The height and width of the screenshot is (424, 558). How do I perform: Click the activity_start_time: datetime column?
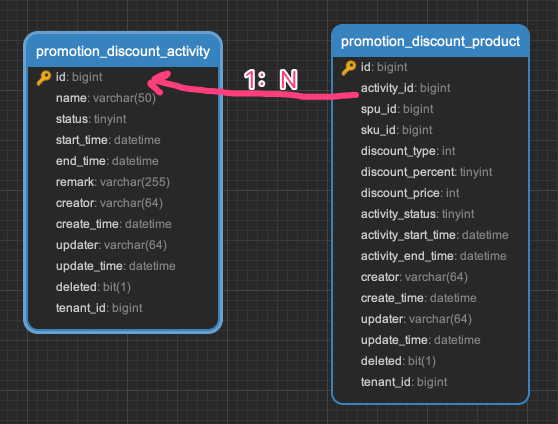(x=435, y=235)
